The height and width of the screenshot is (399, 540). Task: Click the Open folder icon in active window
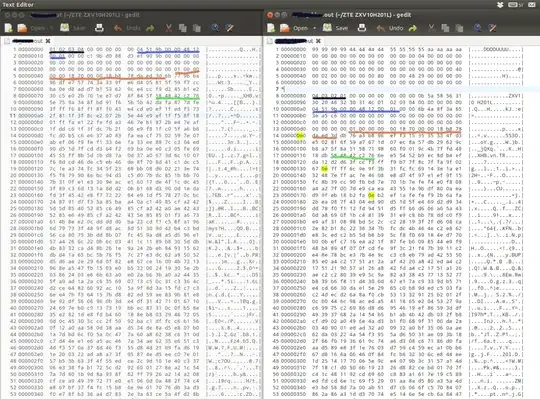(x=285, y=28)
